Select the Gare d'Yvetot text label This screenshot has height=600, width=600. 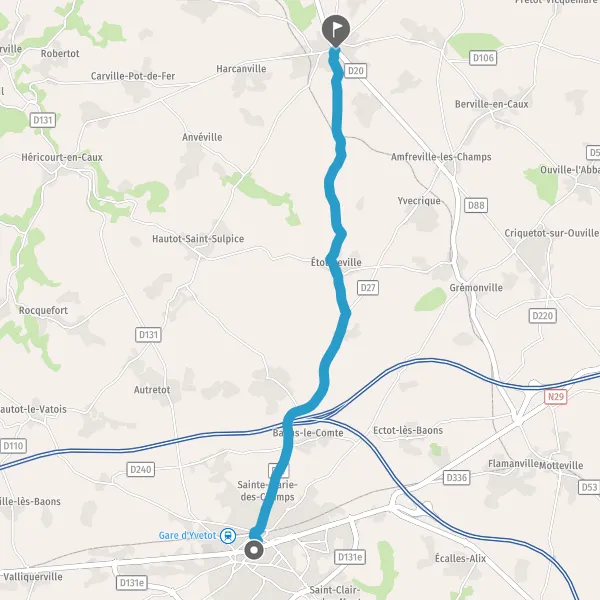188,535
